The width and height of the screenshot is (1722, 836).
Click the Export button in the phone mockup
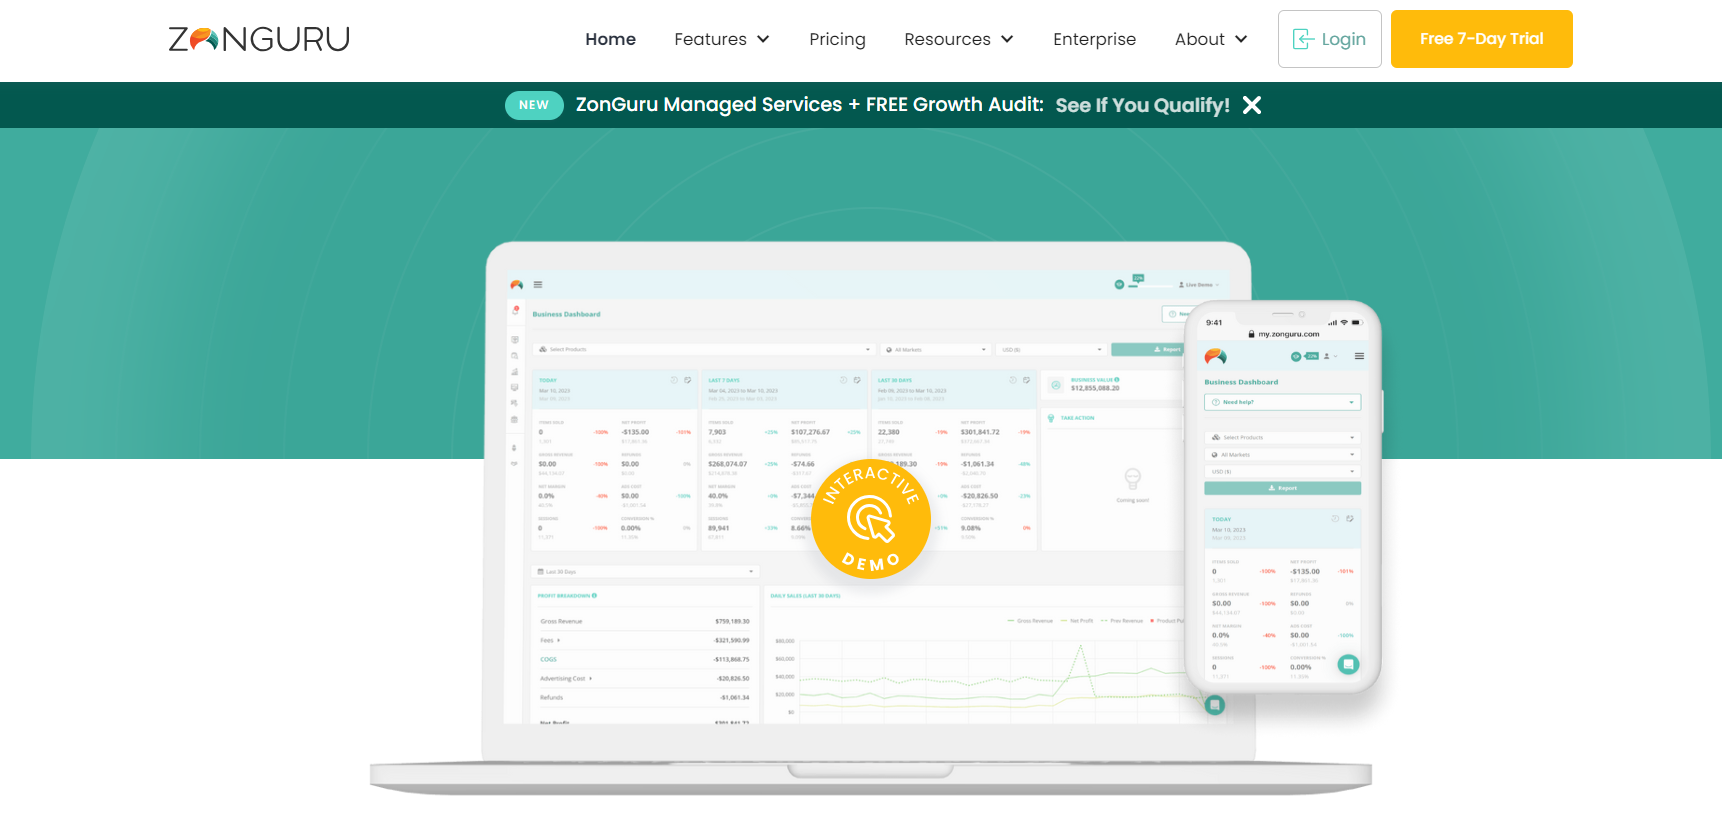(1282, 488)
